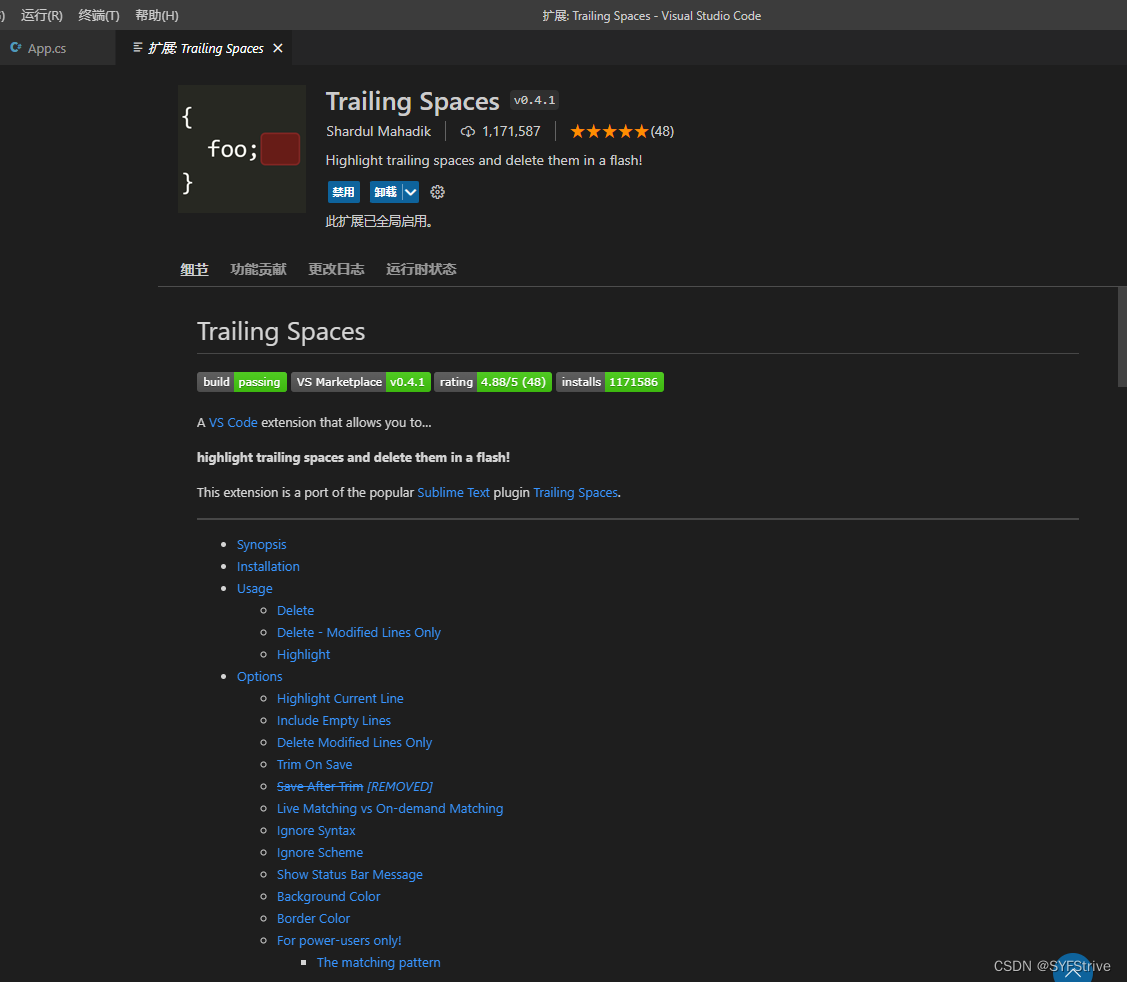Open the Ignore Syntax link
Screen dimensions: 1127x982
pyautogui.click(x=316, y=831)
